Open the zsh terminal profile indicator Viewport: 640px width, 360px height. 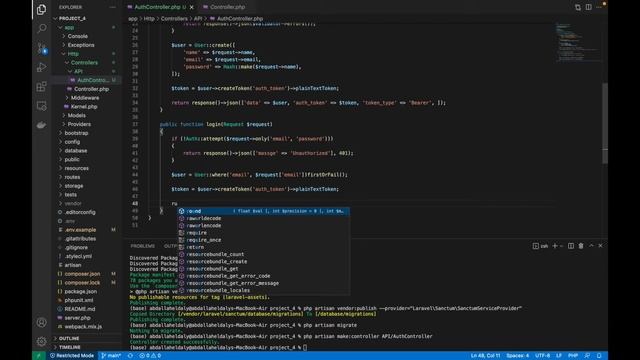pos(540,246)
